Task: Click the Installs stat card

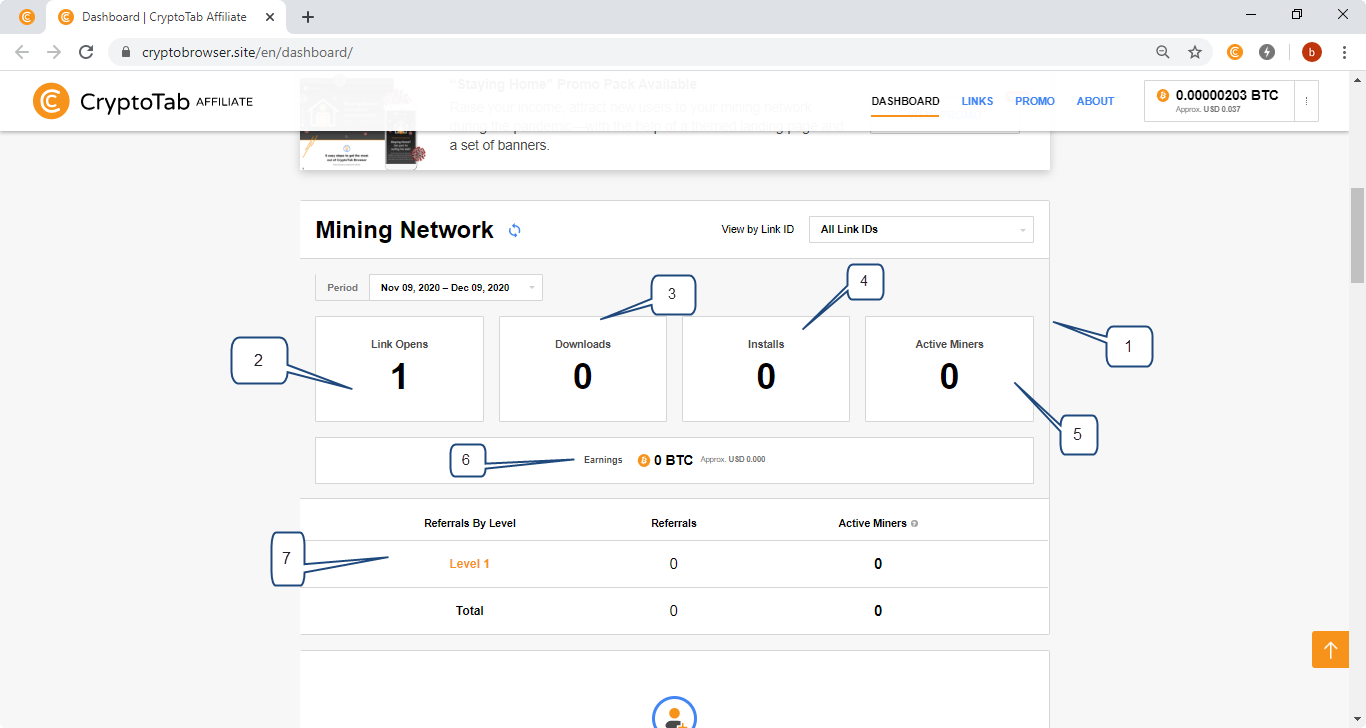Action: [x=766, y=369]
